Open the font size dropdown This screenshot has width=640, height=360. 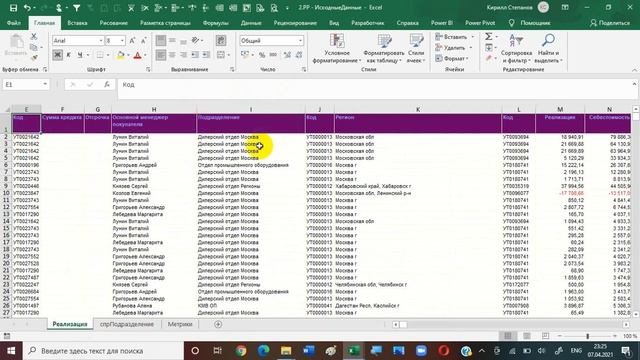122,40
